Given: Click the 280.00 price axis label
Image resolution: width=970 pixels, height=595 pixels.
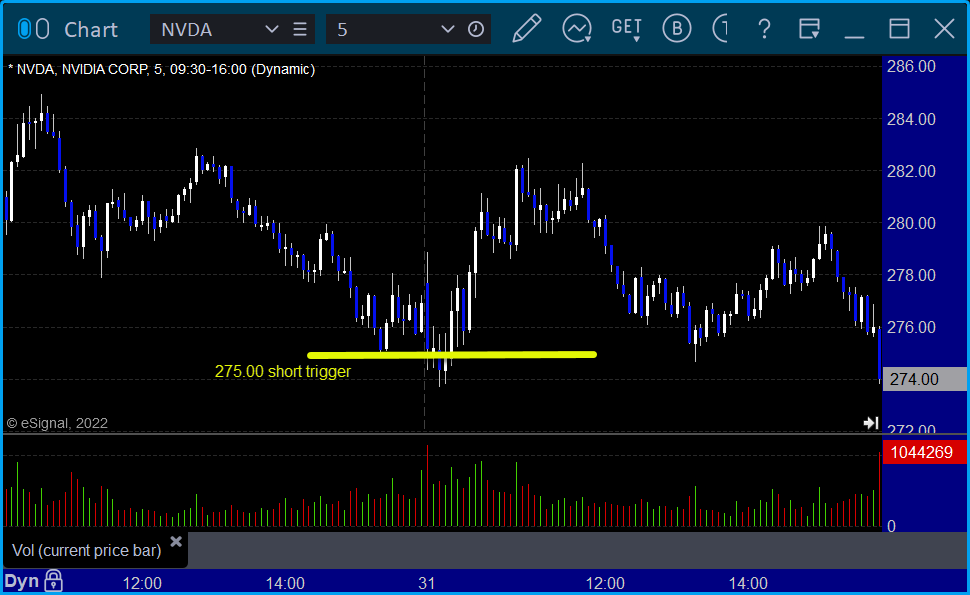Looking at the screenshot, I should click(911, 223).
